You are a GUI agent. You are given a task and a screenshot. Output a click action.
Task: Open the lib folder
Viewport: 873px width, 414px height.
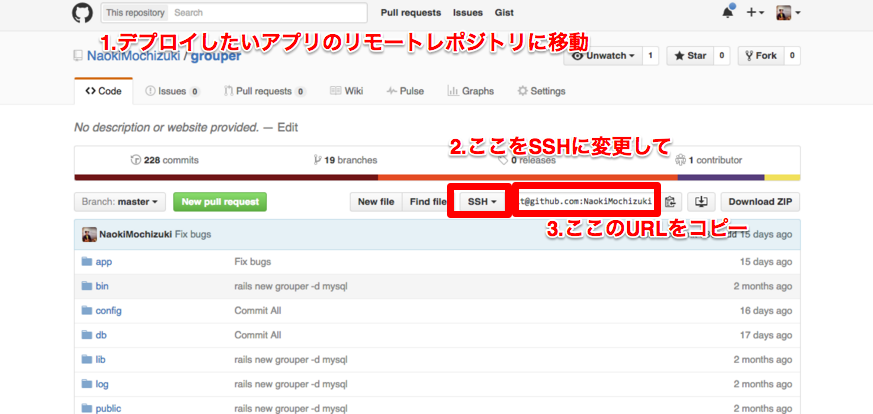(101, 359)
